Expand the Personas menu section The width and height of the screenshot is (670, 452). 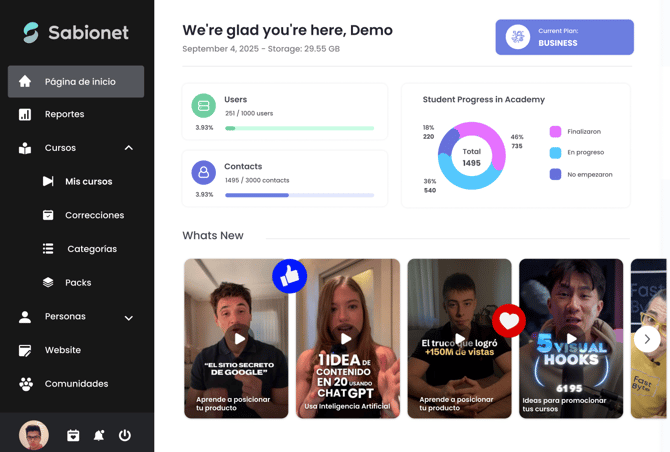click(128, 317)
